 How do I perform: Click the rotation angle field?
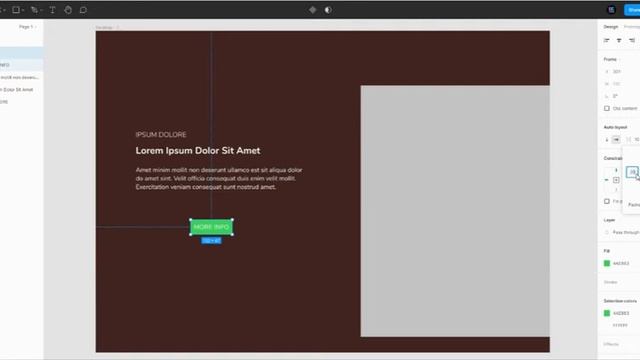(615, 96)
